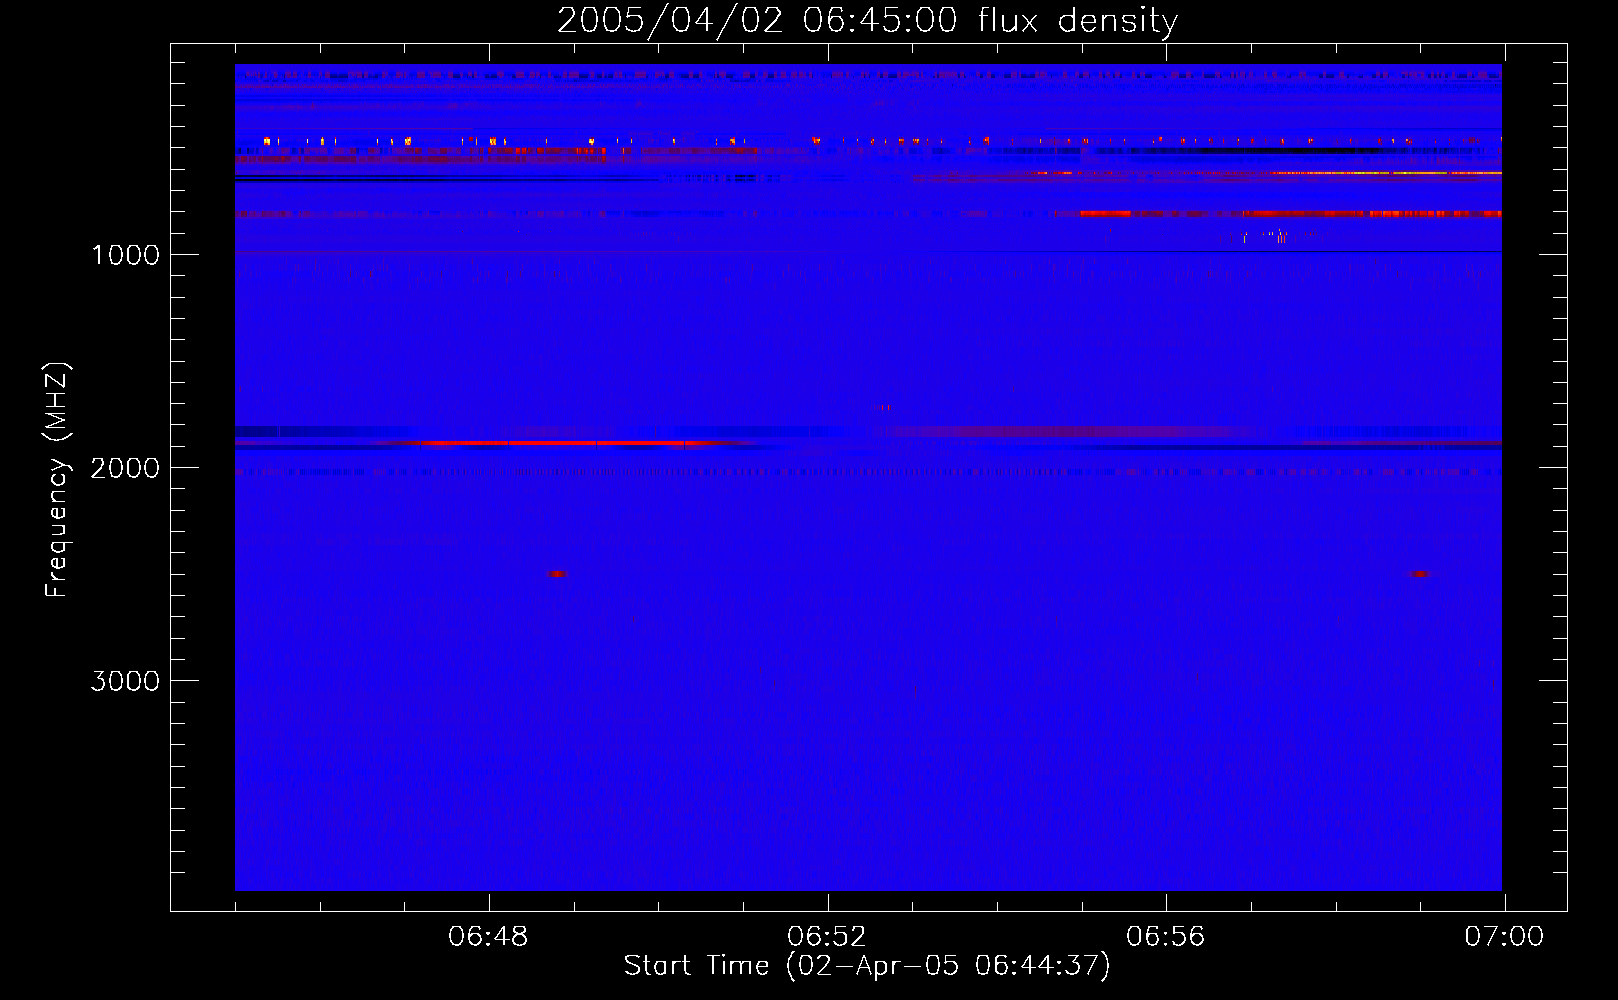Click the 2000 frequency tick label
Screen dimensions: 1618x1000
pos(125,468)
